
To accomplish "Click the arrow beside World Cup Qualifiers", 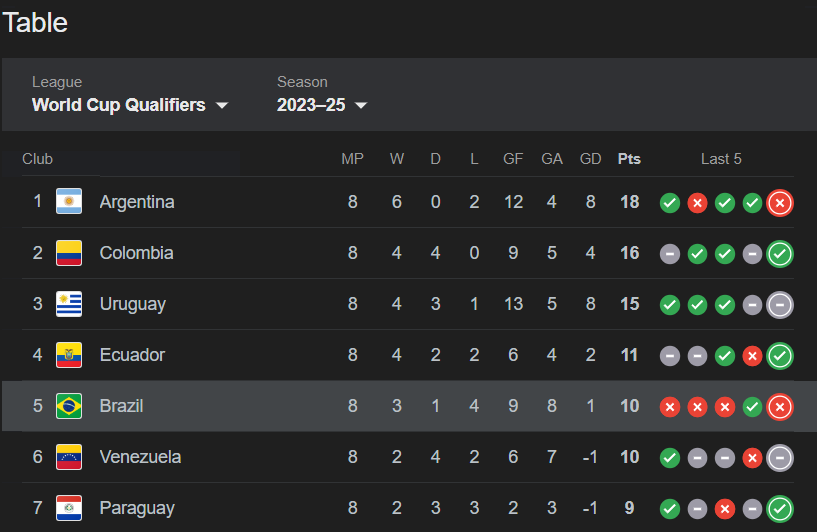I will 222,105.
